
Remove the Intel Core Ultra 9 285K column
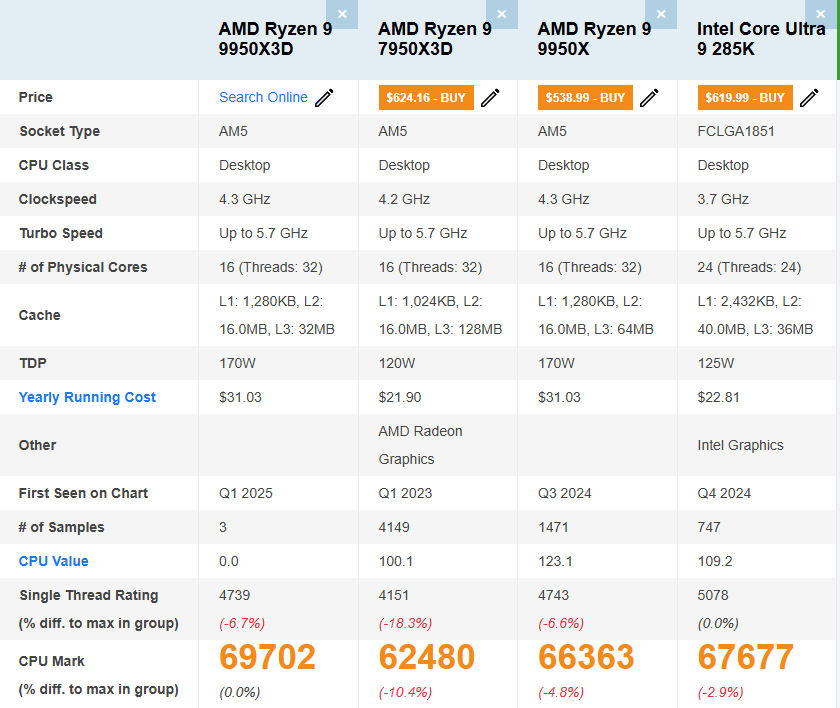[821, 14]
